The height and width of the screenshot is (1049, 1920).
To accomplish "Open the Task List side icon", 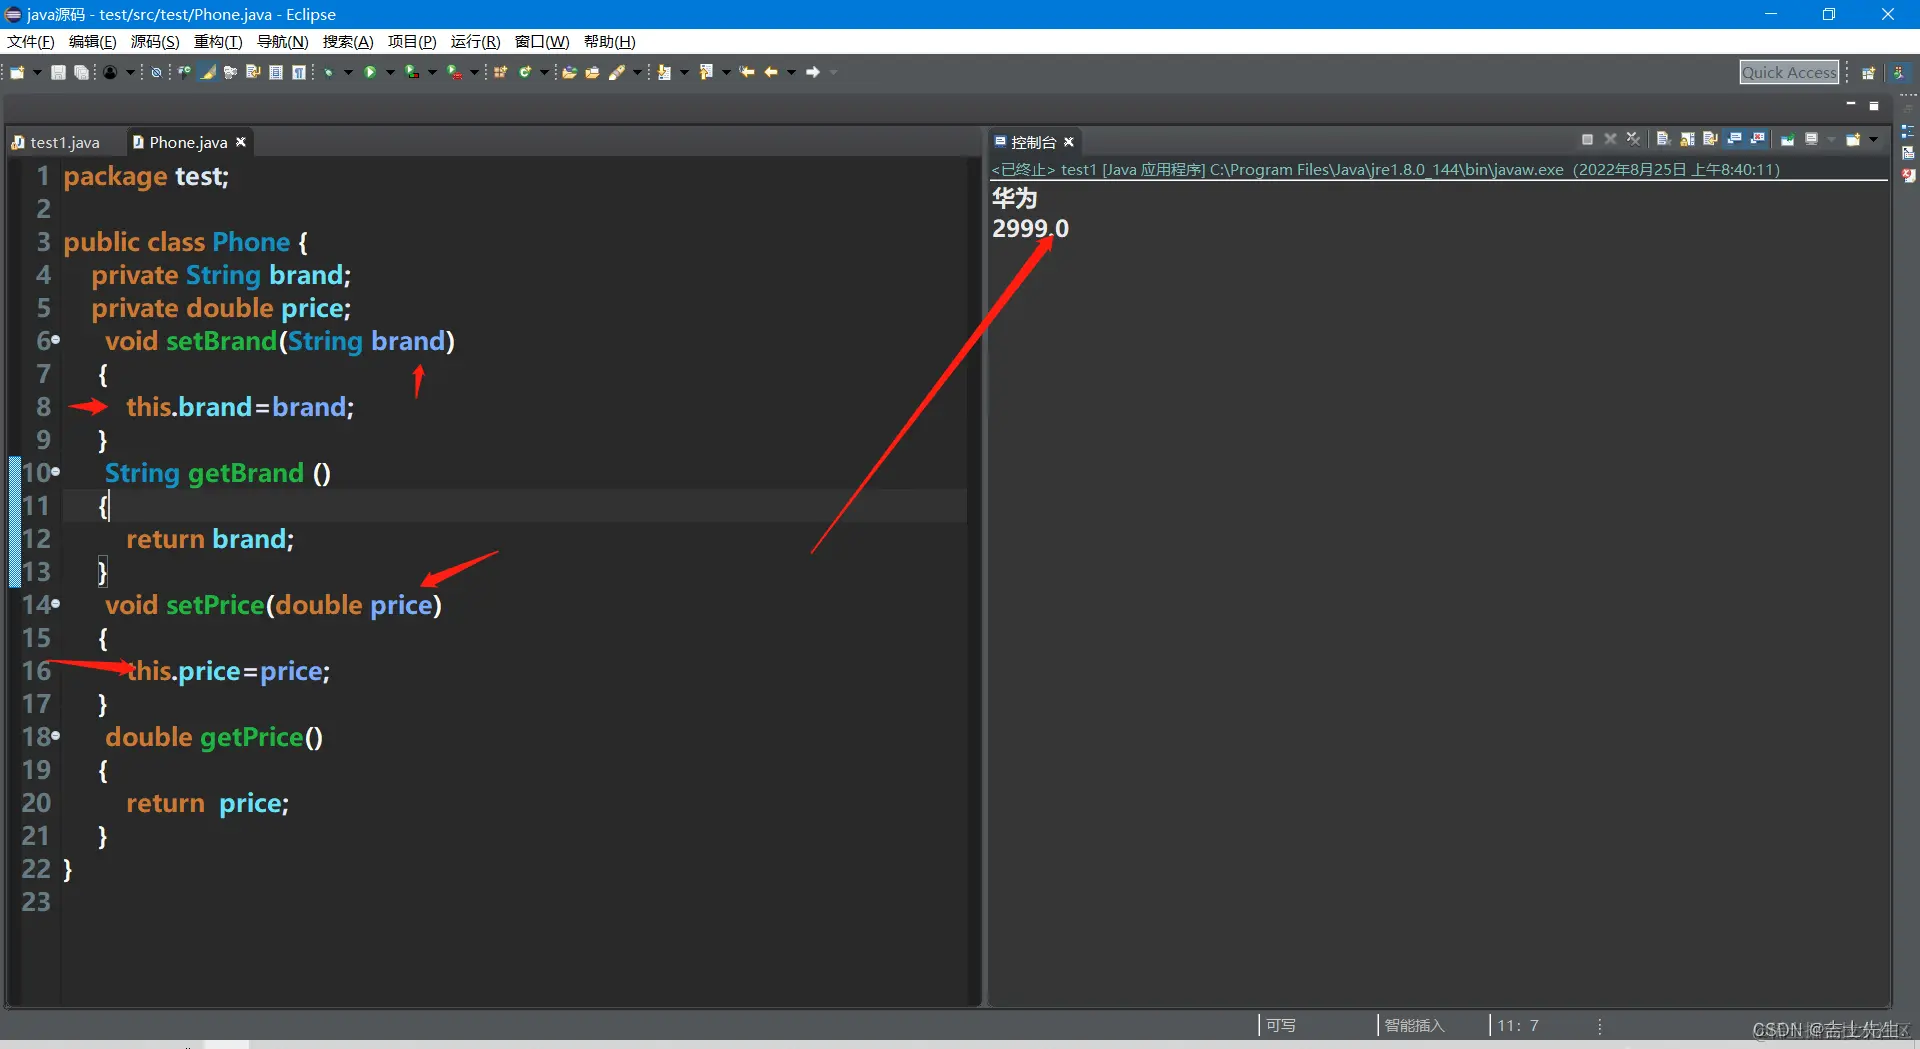I will [x=1908, y=153].
